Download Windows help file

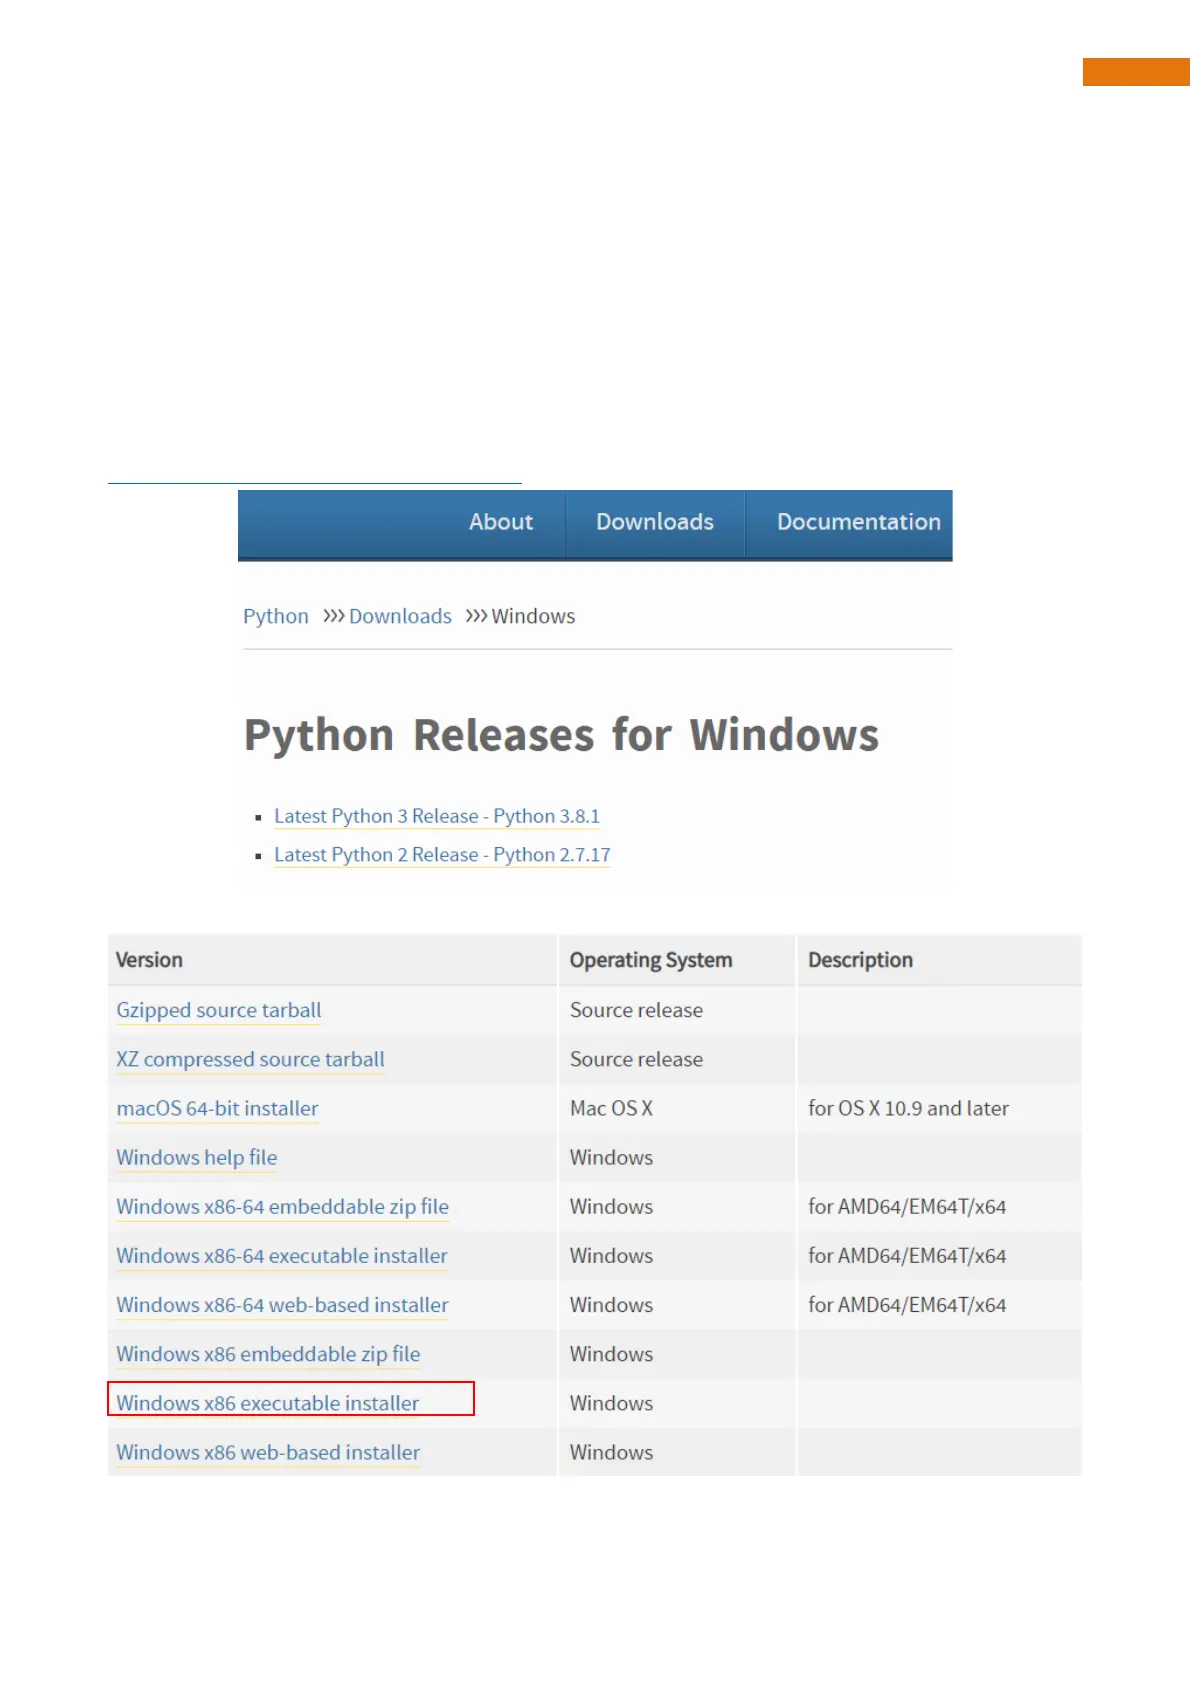pos(197,1157)
